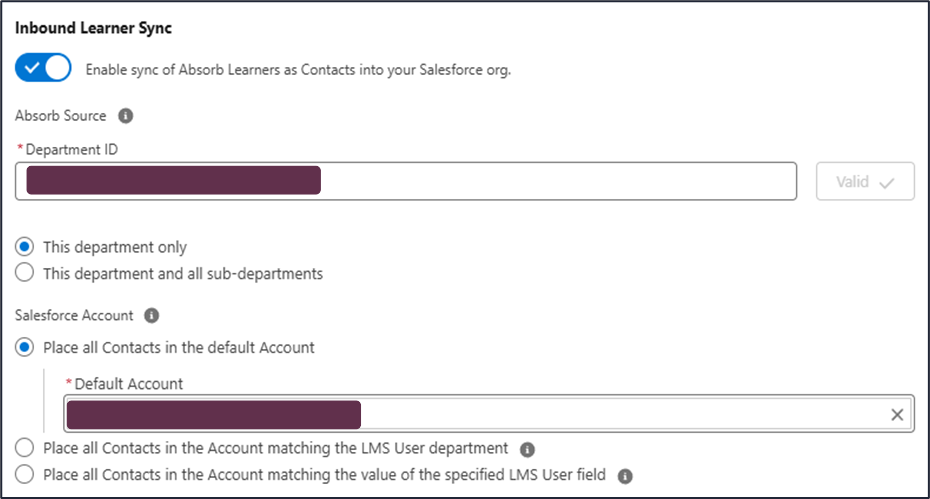930x499 pixels.
Task: Click the "Department ID" field label
Action: [72, 149]
